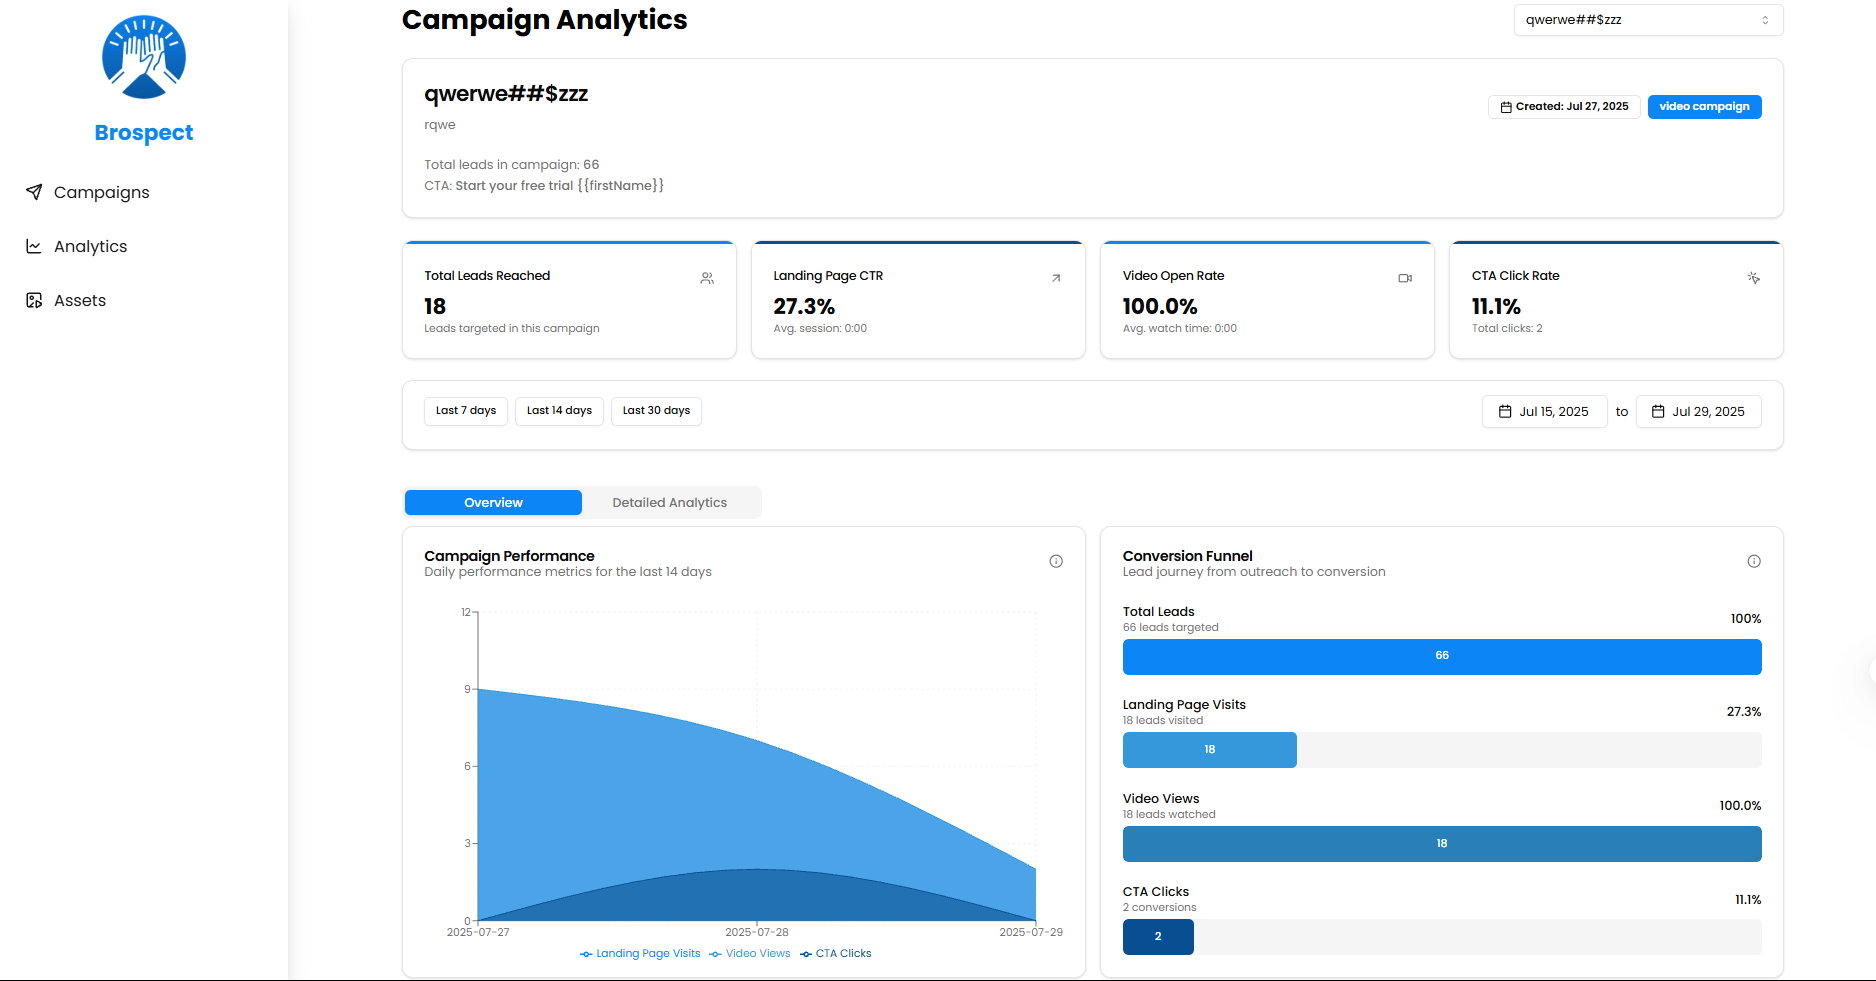
Task: Select the Overview tab
Action: click(493, 503)
